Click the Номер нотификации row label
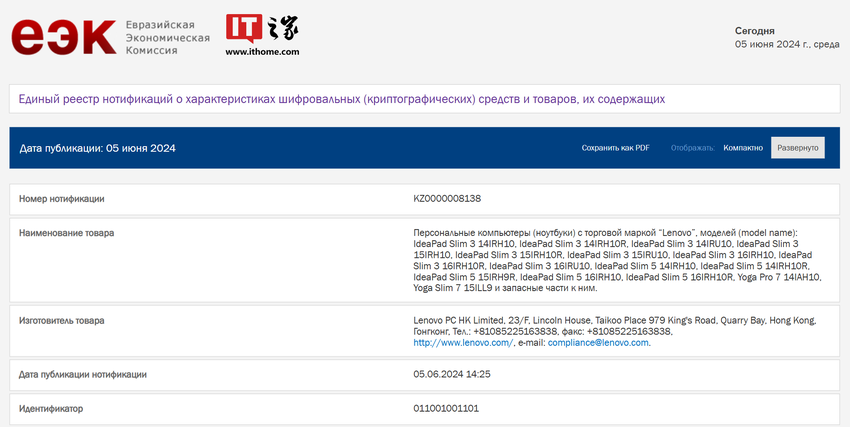Image resolution: width=850 pixels, height=427 pixels. pyautogui.click(x=62, y=199)
